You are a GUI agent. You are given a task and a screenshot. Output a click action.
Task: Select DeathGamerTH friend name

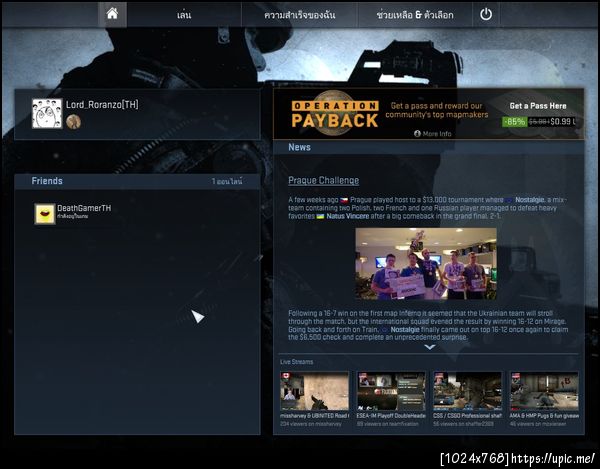(84, 208)
